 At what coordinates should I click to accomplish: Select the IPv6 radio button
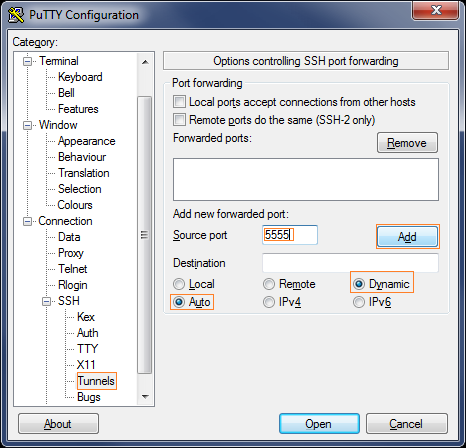pyautogui.click(x=359, y=302)
